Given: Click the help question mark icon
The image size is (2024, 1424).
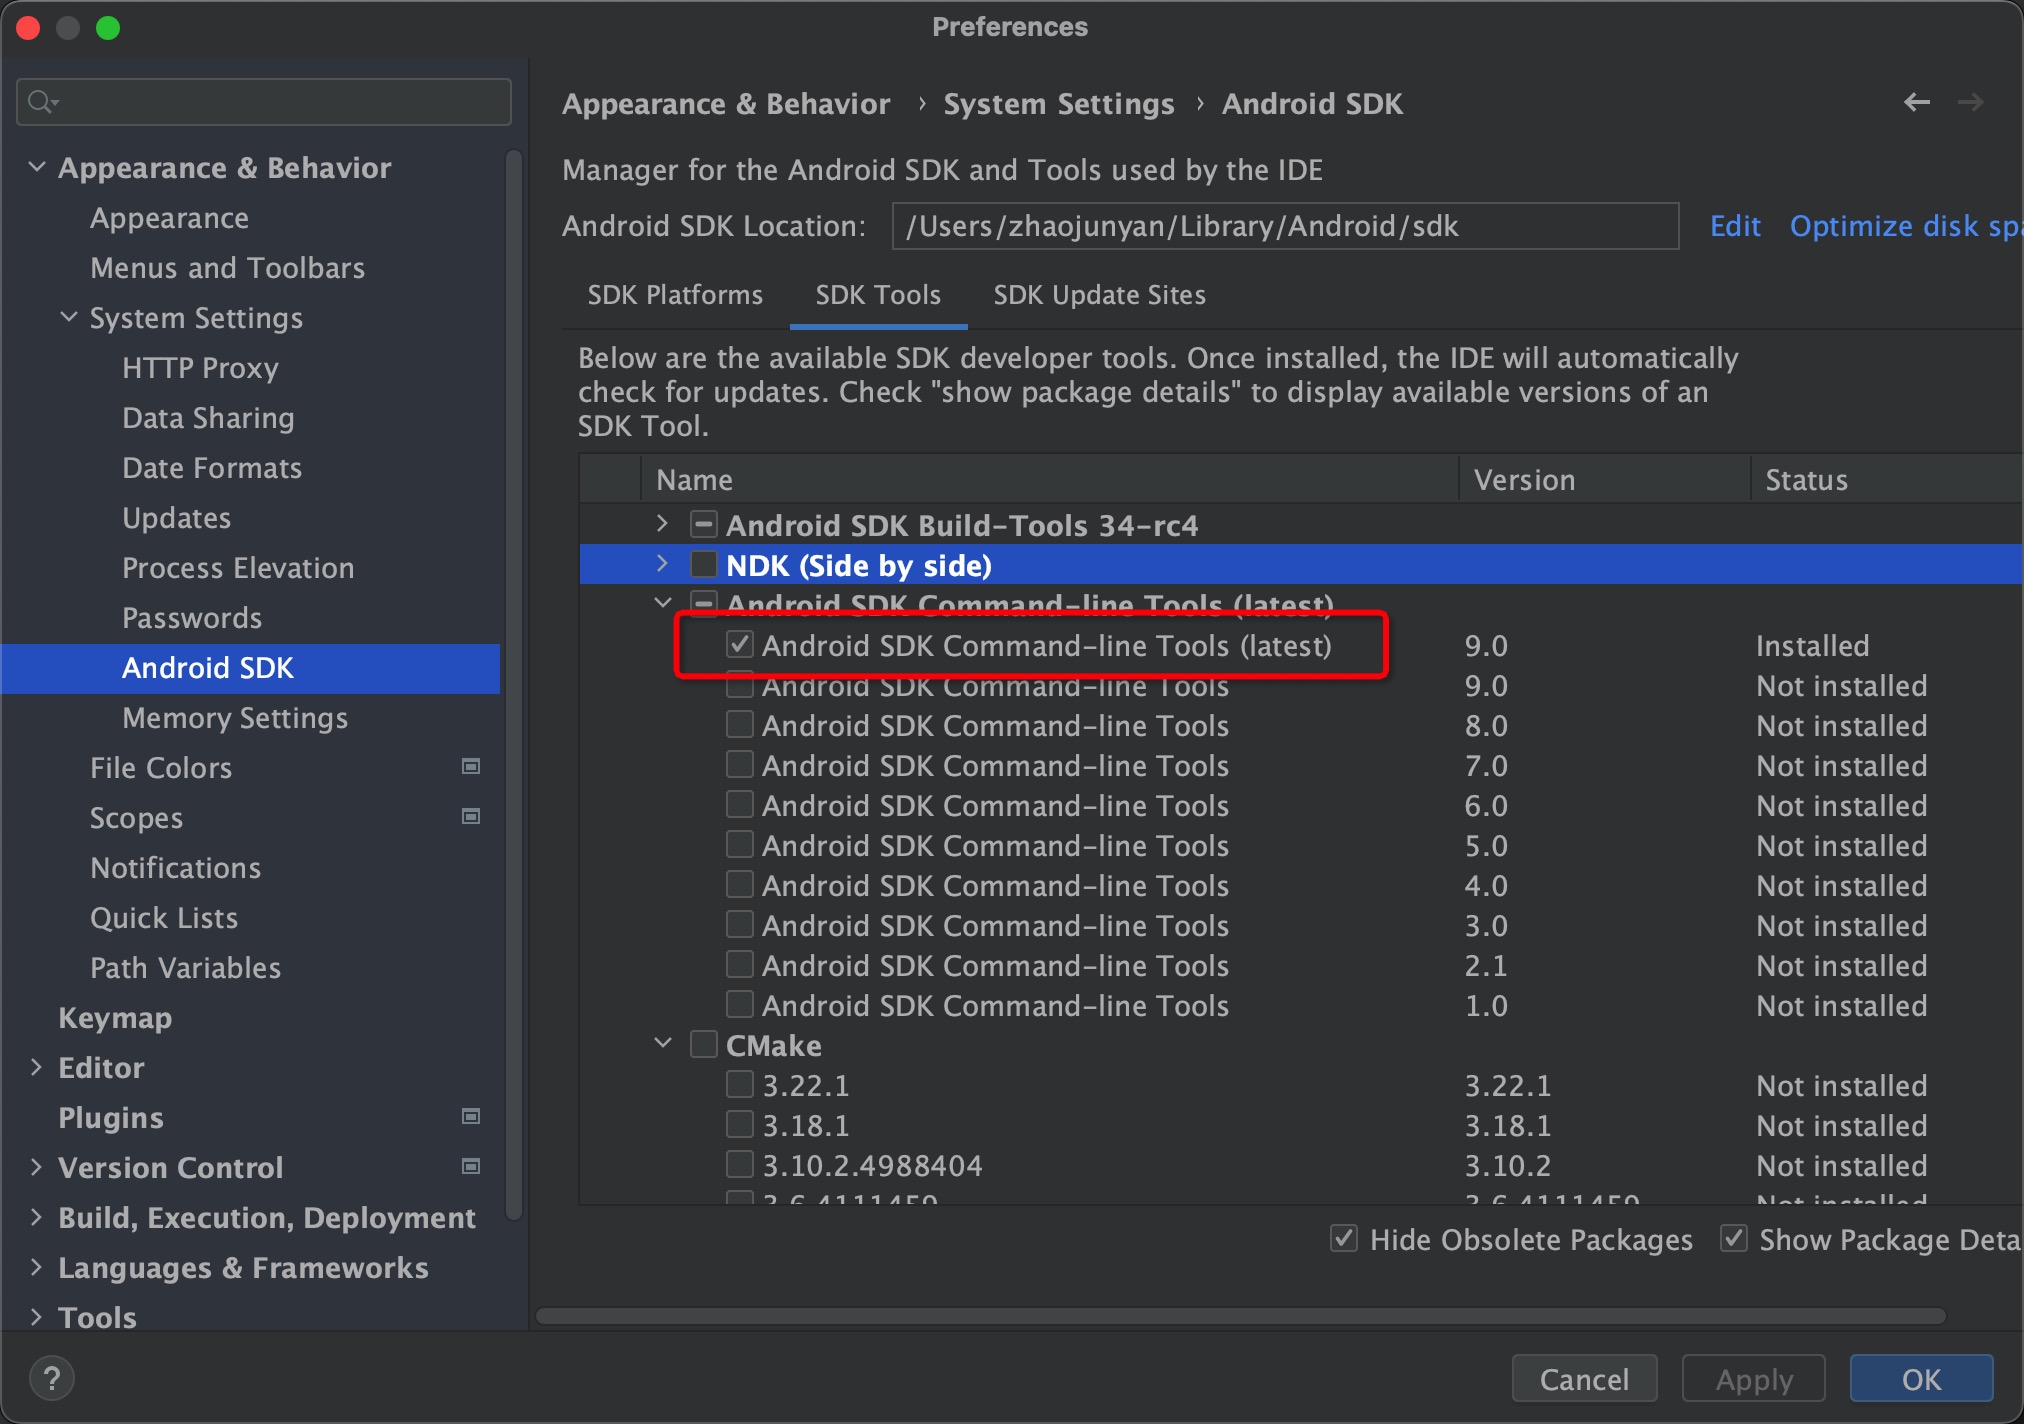Looking at the screenshot, I should (52, 1379).
